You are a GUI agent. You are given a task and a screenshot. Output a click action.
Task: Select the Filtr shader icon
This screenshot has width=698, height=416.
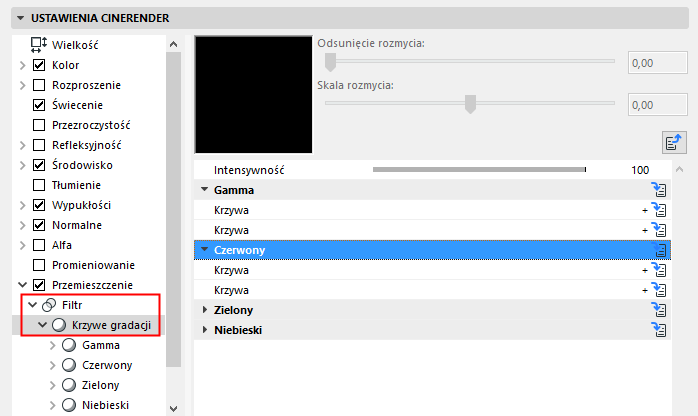coord(49,305)
